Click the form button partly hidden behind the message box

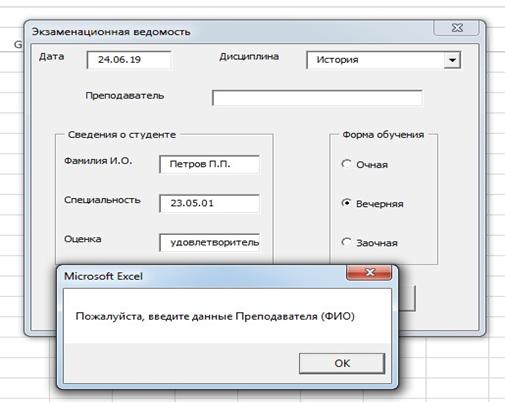[407, 298]
